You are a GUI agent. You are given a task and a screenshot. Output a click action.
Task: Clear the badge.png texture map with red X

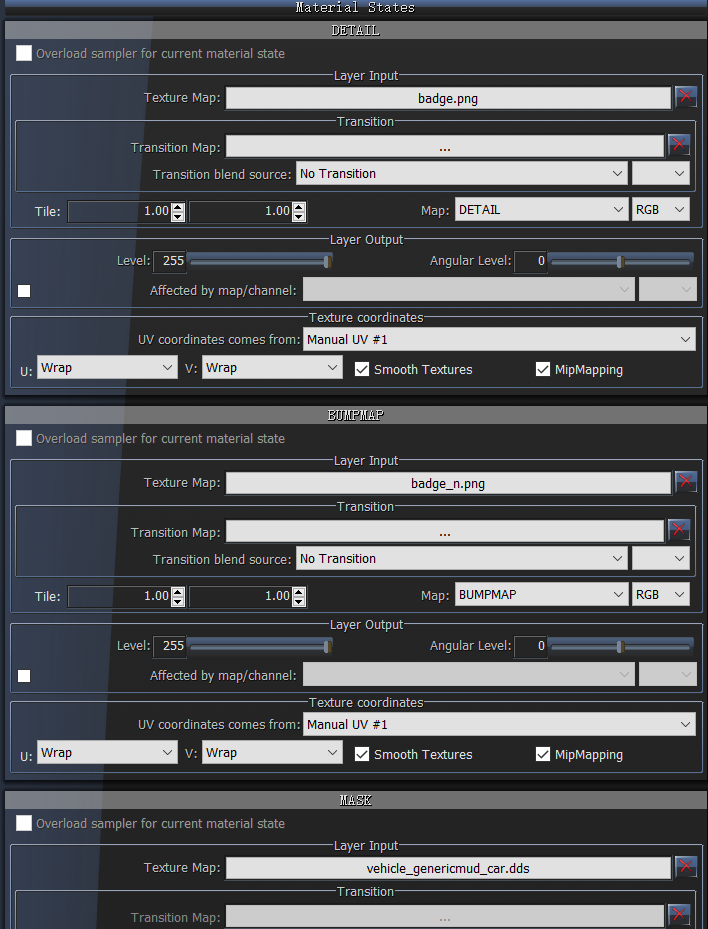(x=685, y=97)
